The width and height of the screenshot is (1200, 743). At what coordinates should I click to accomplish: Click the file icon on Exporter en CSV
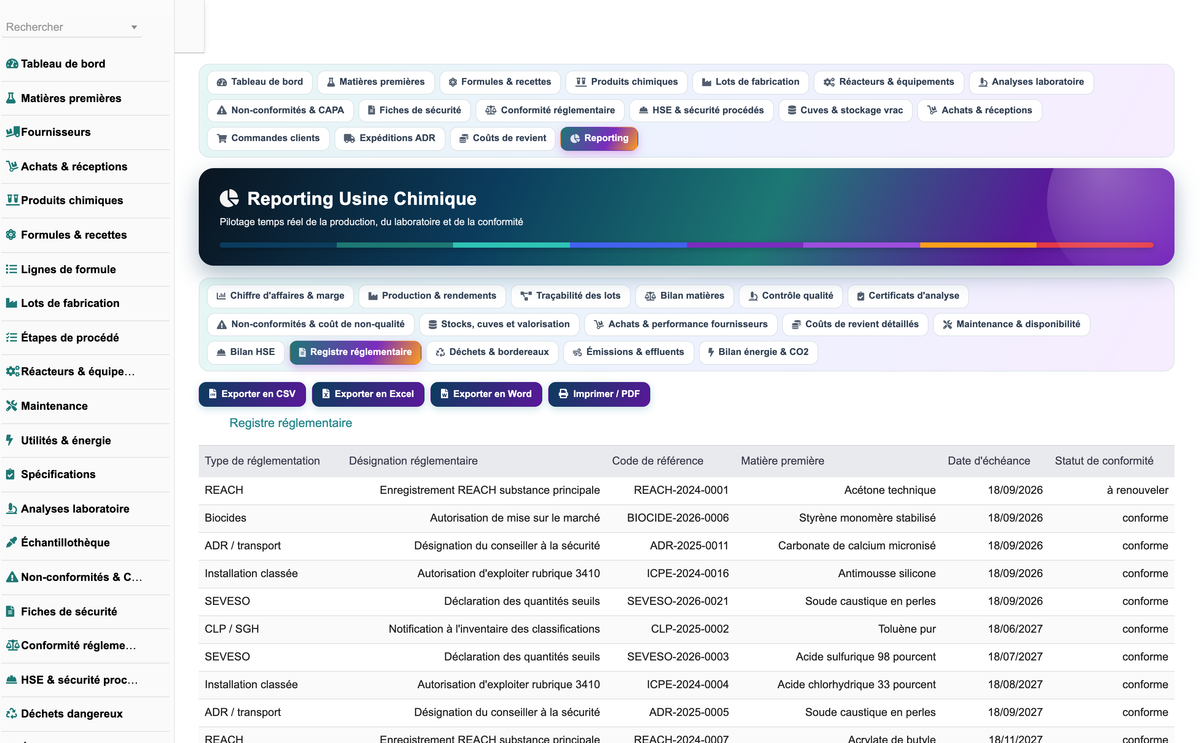213,394
